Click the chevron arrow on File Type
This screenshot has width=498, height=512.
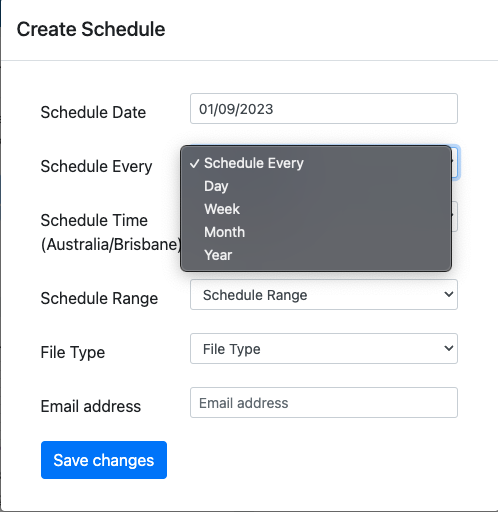(x=449, y=348)
